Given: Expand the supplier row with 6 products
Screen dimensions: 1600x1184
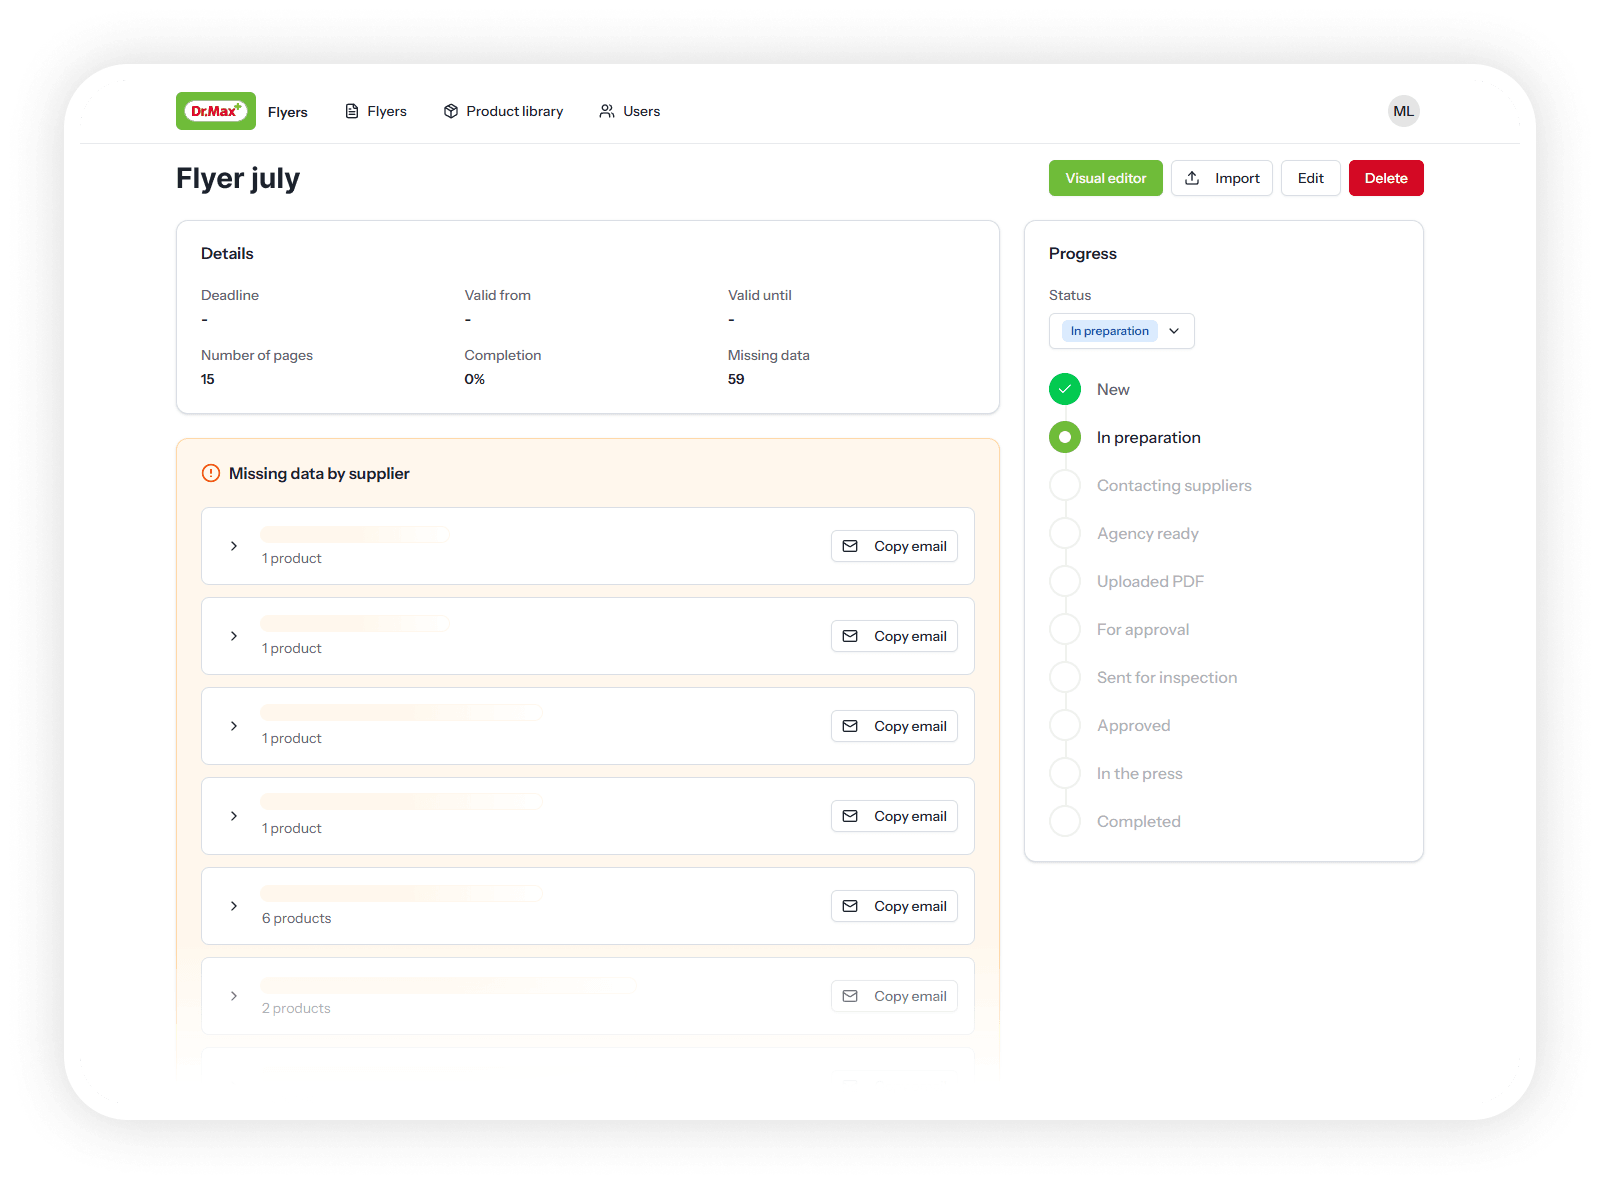Looking at the screenshot, I should tap(234, 906).
